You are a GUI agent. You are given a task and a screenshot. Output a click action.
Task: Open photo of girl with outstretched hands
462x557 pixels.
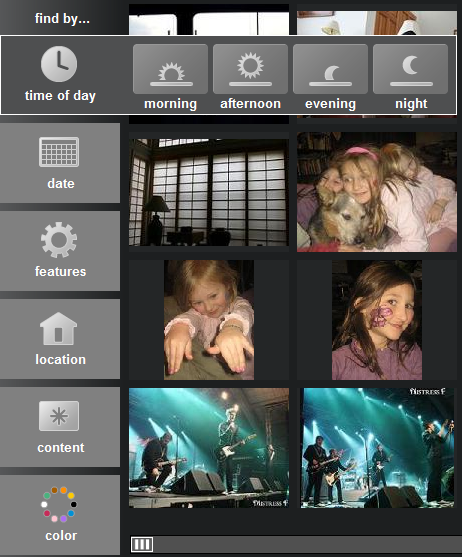209,320
